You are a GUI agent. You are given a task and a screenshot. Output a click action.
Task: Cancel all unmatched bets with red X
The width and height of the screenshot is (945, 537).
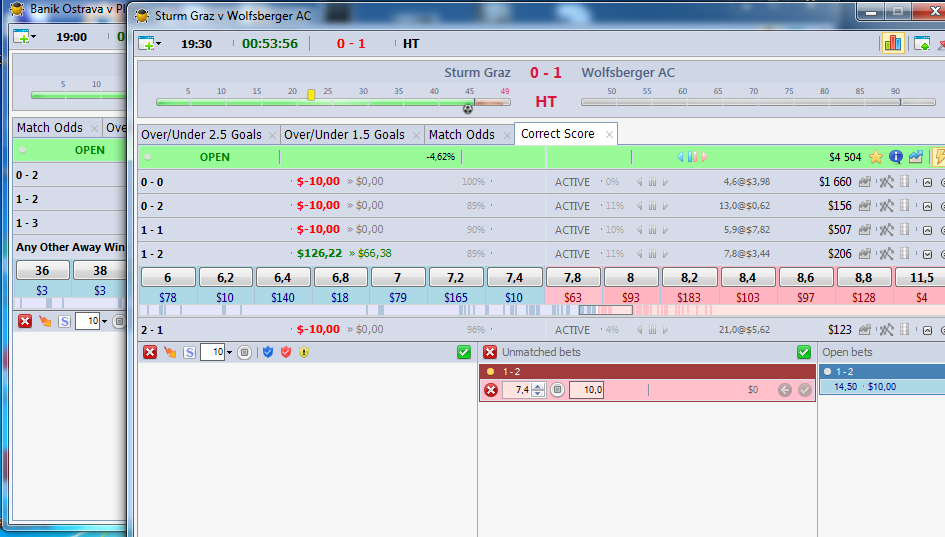pos(490,352)
